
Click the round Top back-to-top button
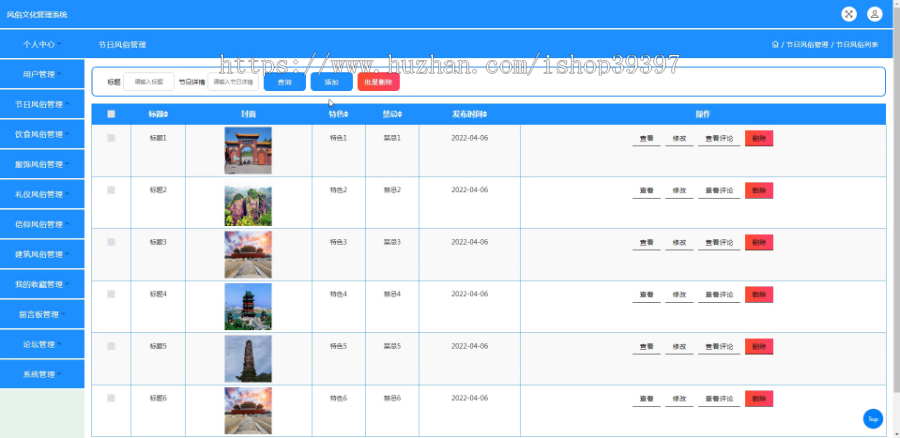click(x=872, y=418)
